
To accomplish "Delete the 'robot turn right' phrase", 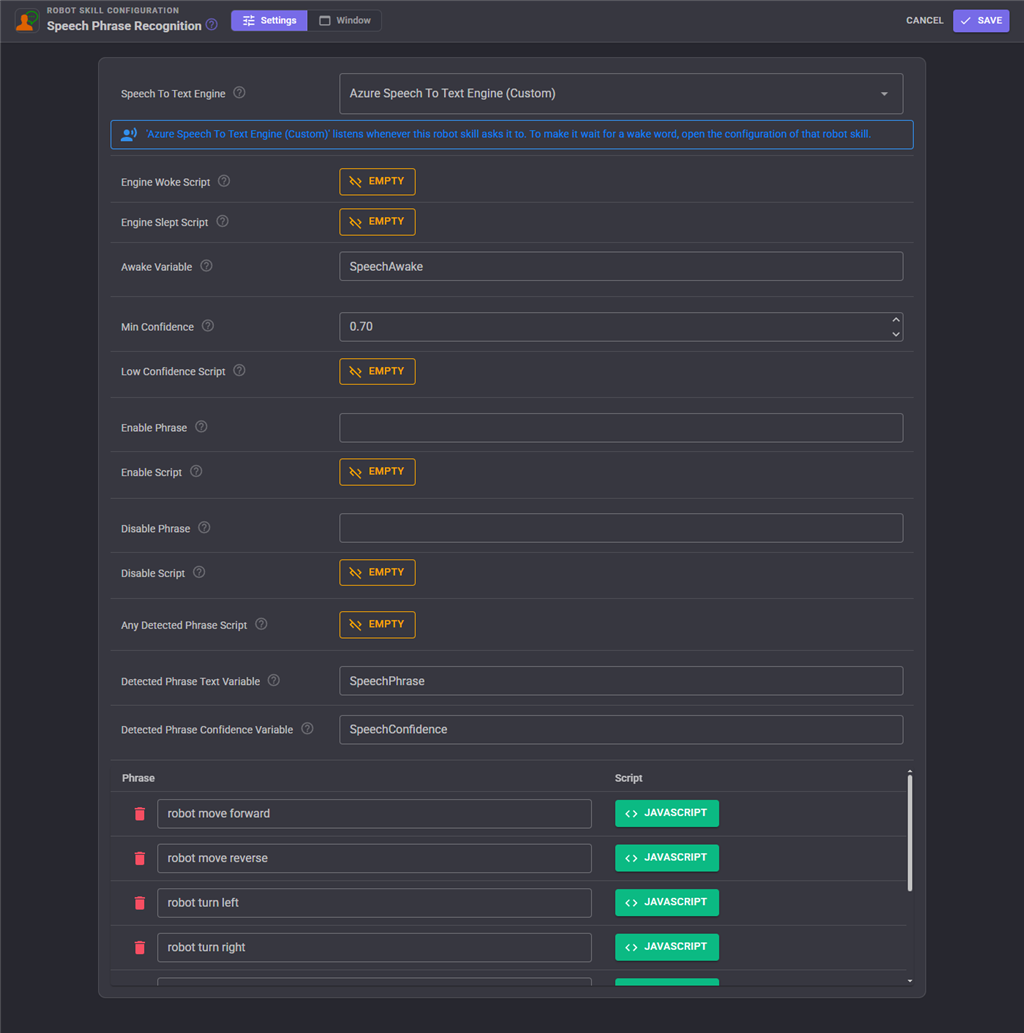I will coord(140,947).
